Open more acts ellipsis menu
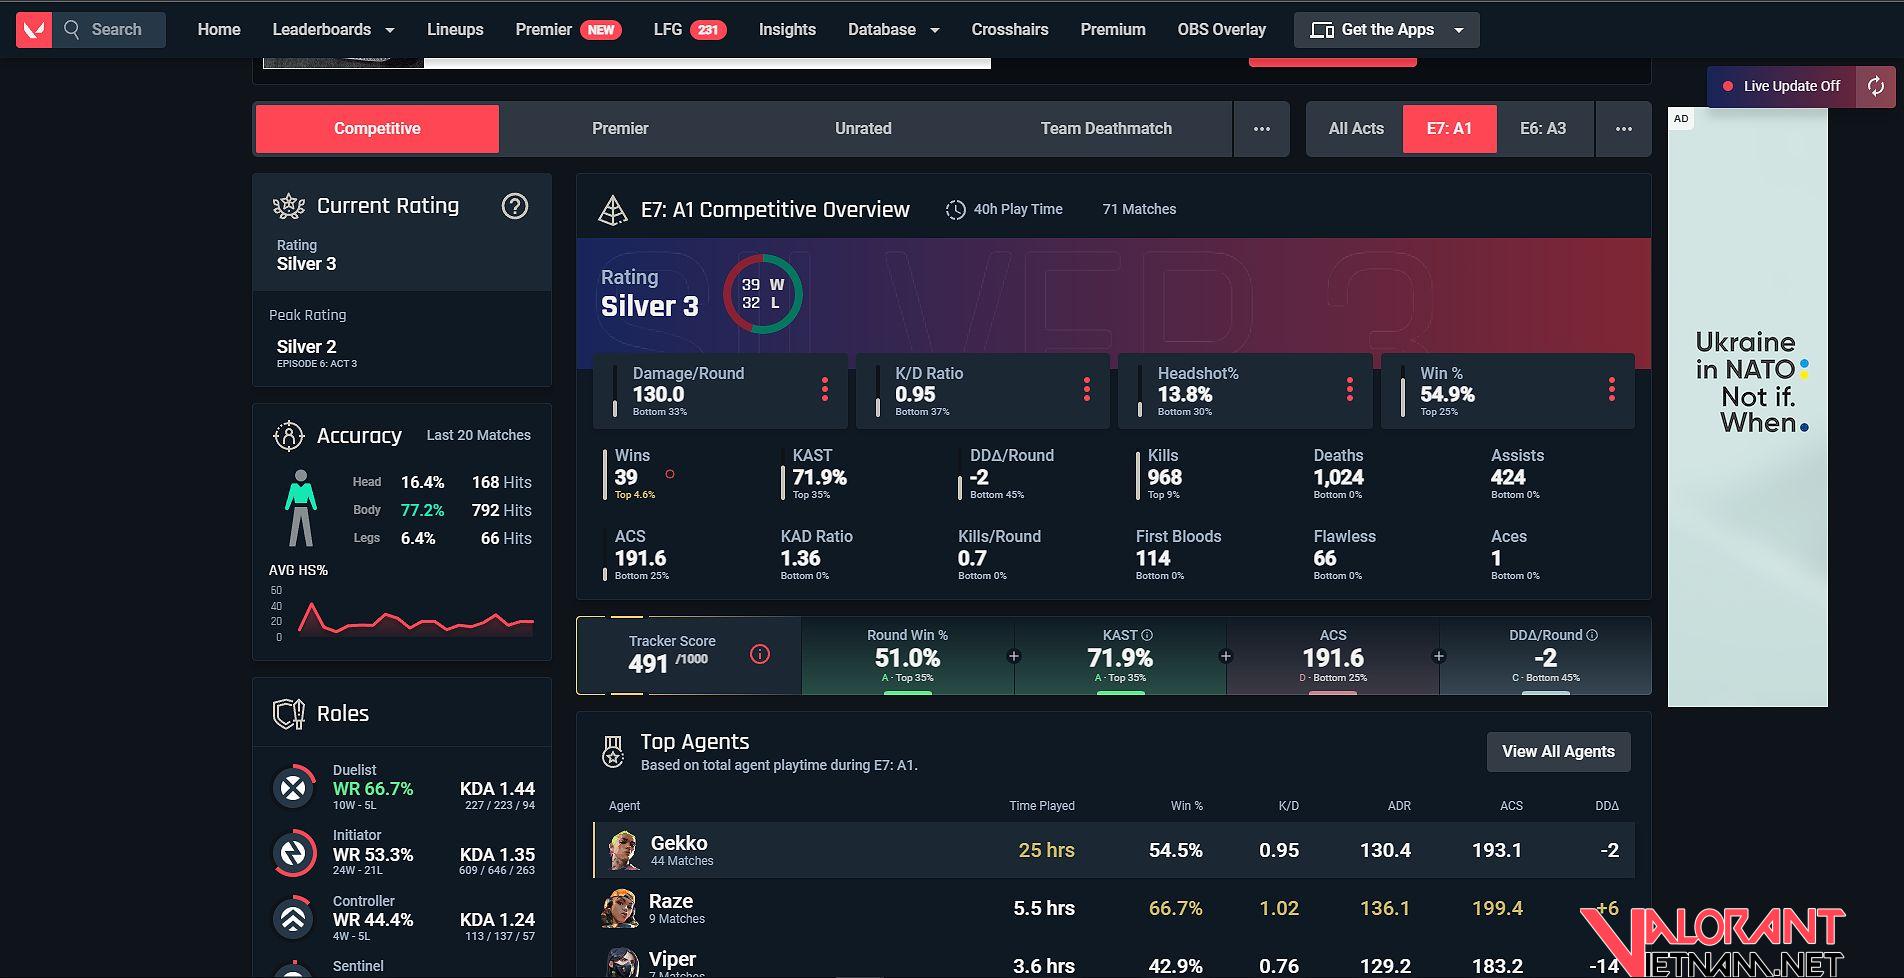The image size is (1904, 978). click(1624, 129)
